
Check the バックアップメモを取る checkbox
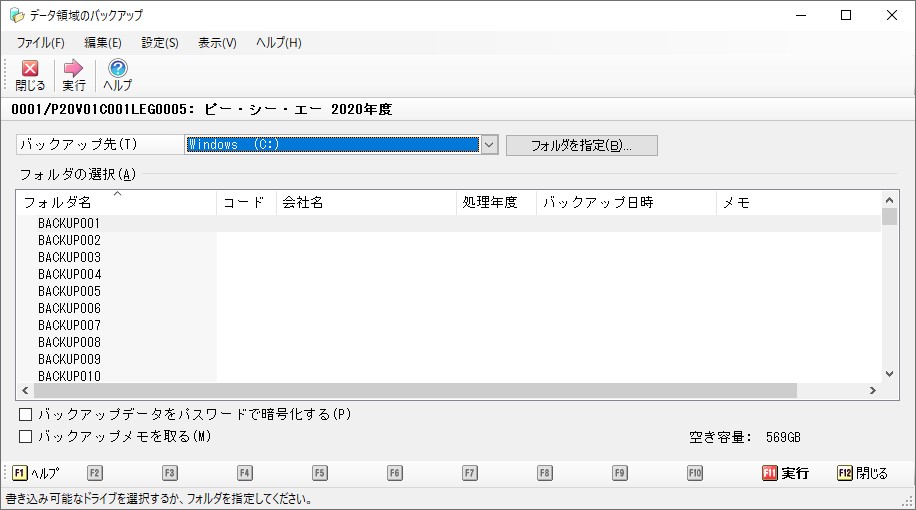pyautogui.click(x=25, y=437)
